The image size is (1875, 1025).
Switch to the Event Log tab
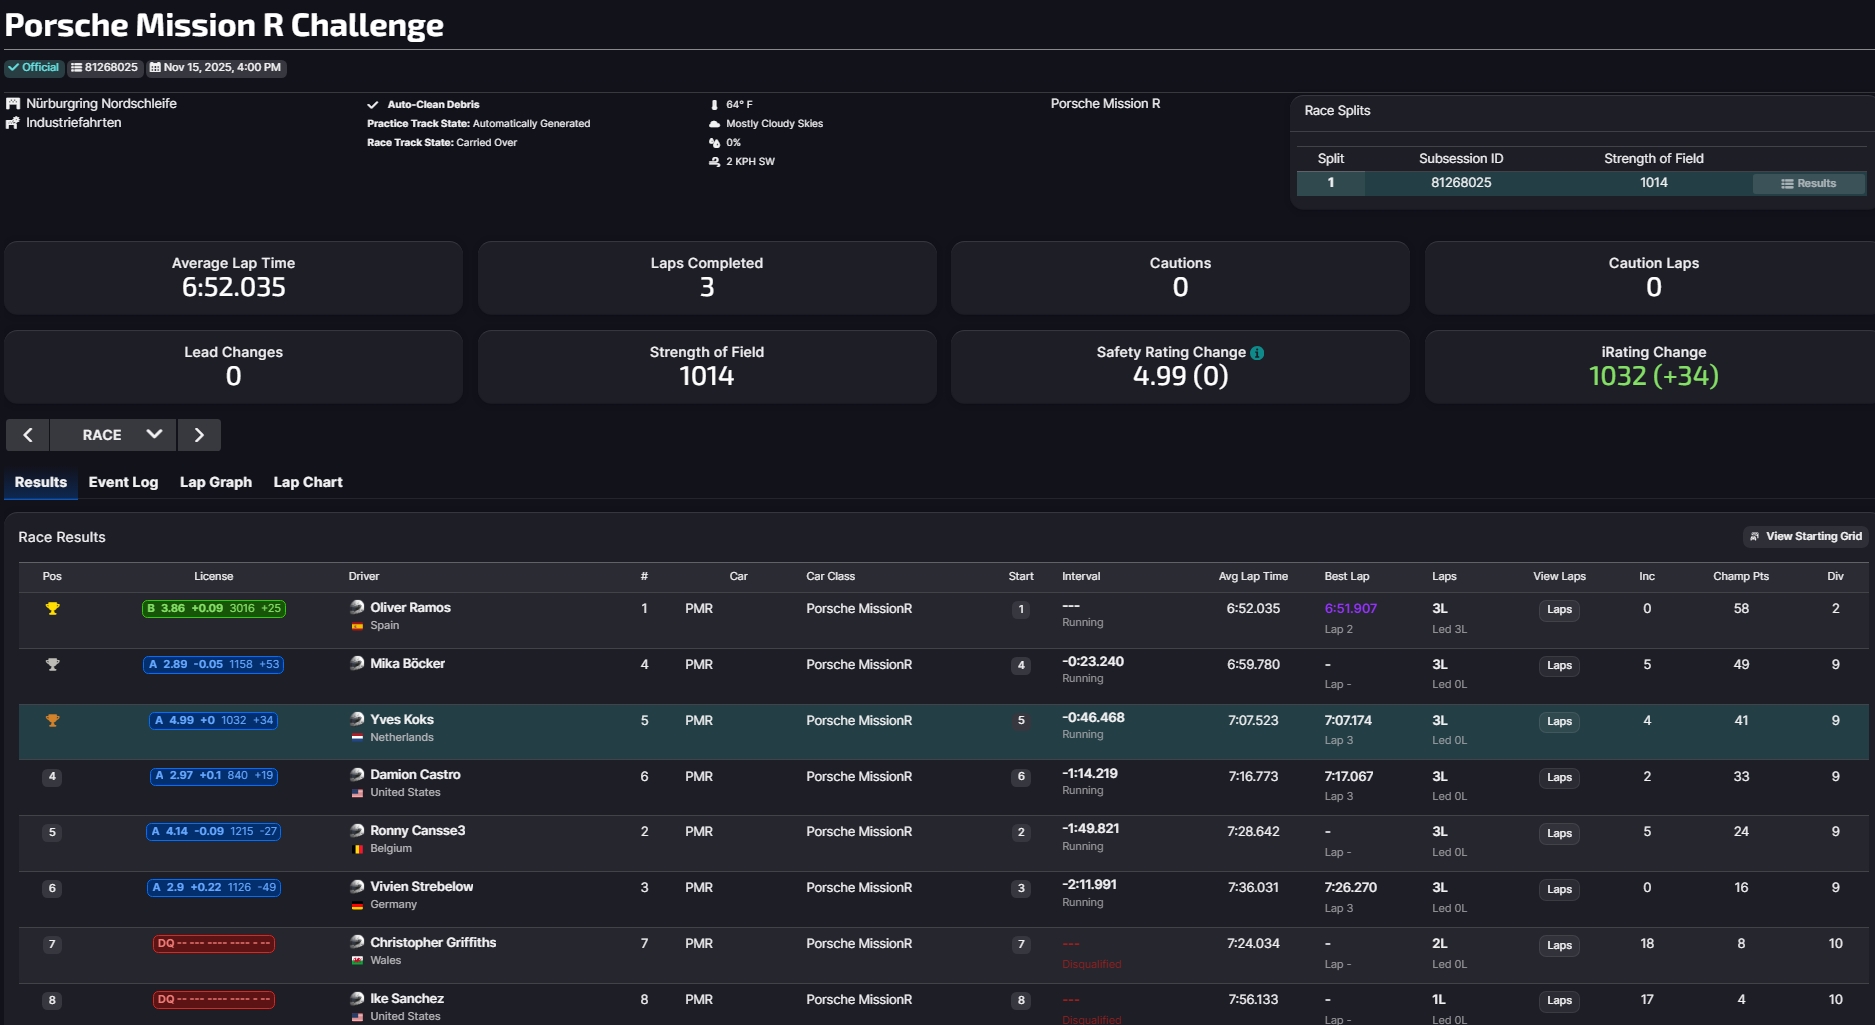point(122,482)
